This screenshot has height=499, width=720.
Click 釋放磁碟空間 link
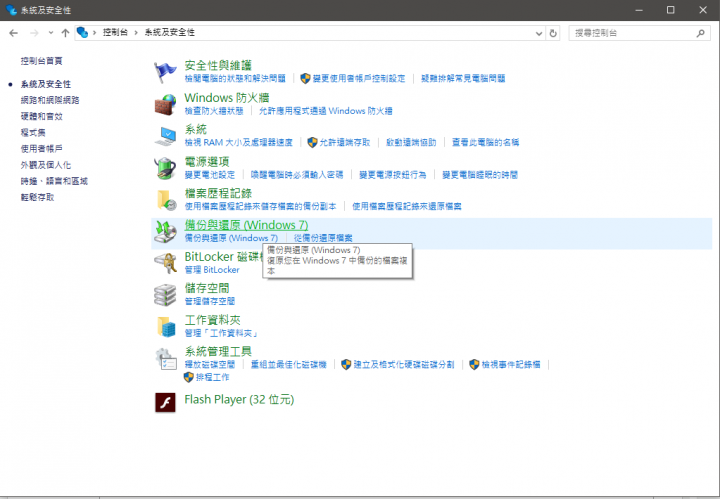(x=209, y=364)
